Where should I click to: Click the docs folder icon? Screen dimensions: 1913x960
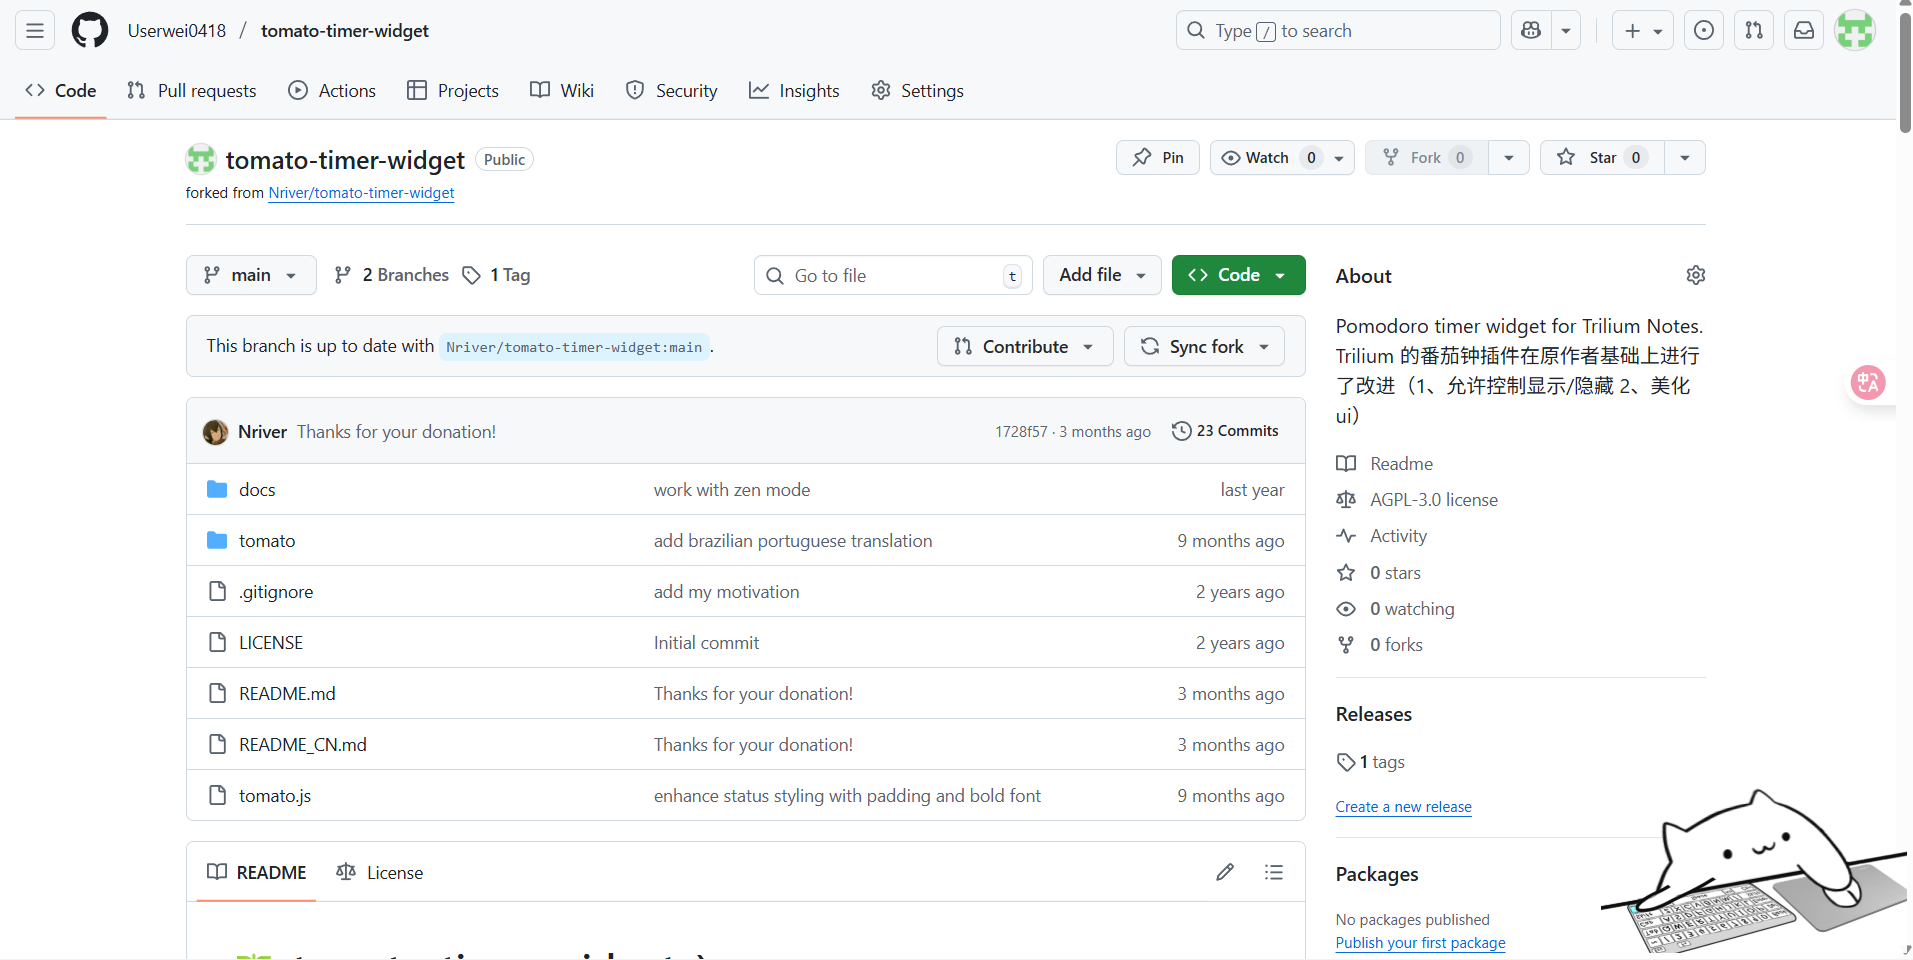click(x=217, y=489)
